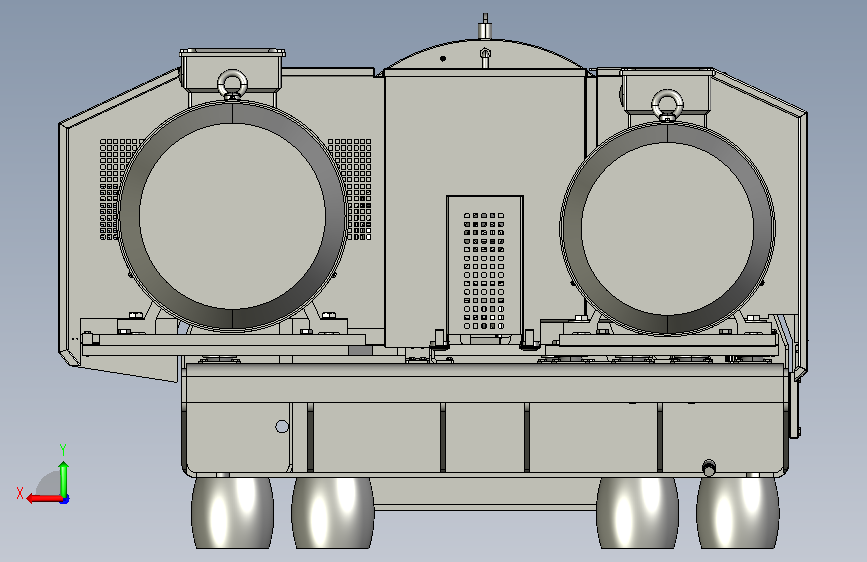Viewport: 867px width, 562px height.
Task: Select the terminal box atop the right motor
Action: click(x=667, y=91)
